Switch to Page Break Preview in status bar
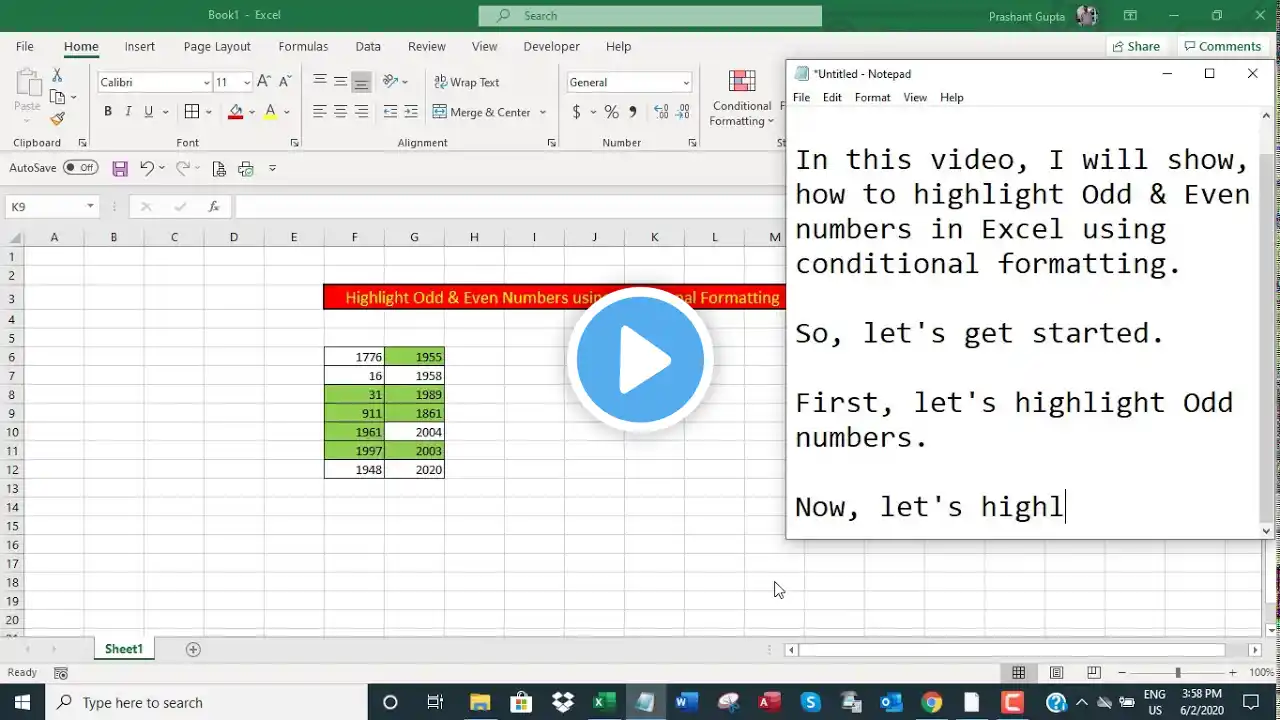Screen dimensions: 1280x720 pos(1094,673)
